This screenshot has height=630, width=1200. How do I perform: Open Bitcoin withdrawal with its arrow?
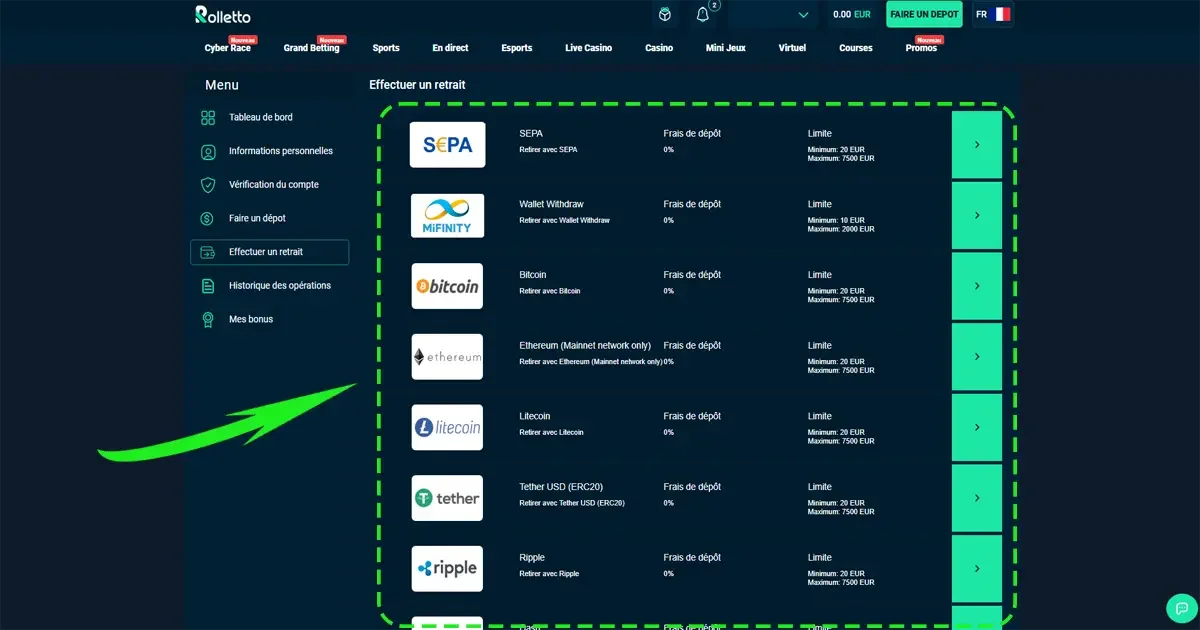tap(976, 286)
